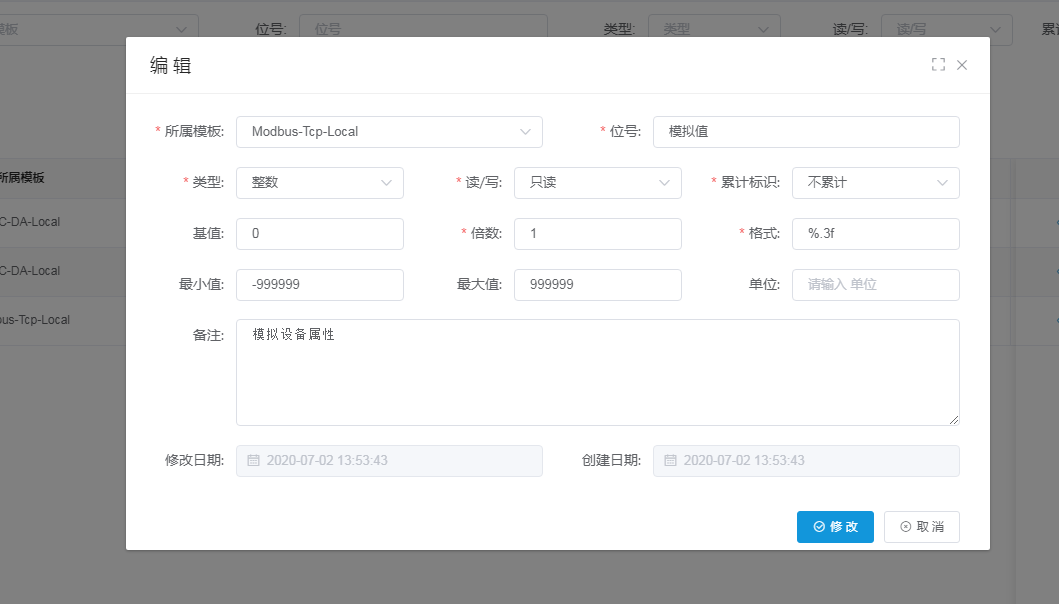Expand the 读/写 dropdown showing 只读
Viewport: 1059px width, 604px height.
[597, 183]
